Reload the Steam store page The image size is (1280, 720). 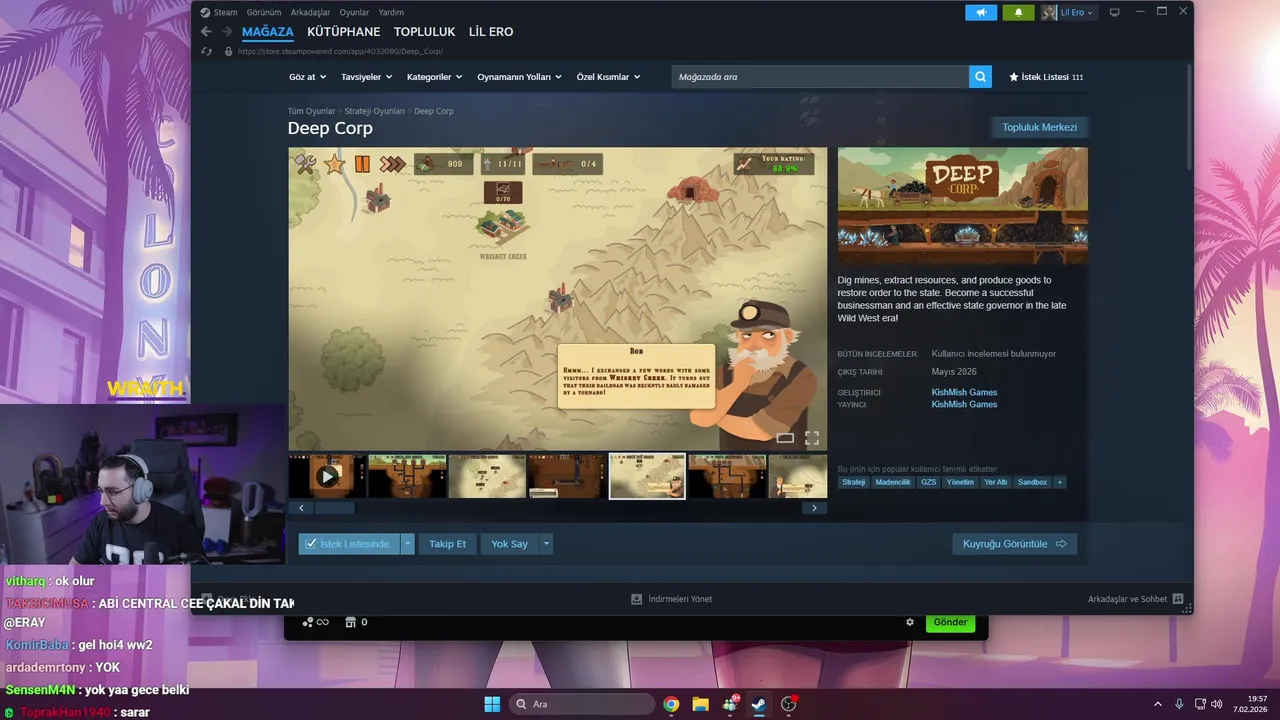(207, 51)
